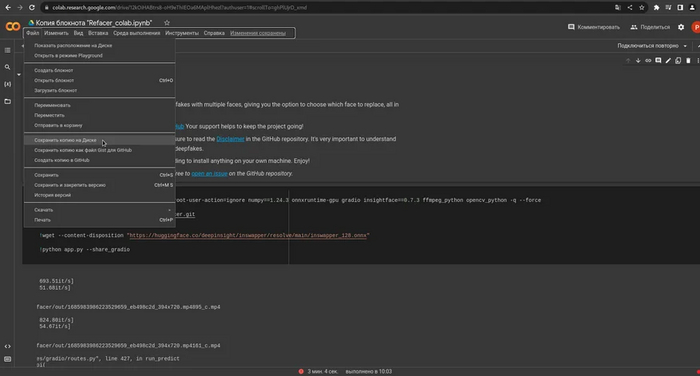The width and height of the screenshot is (700, 376).
Task: Open the find and replace sidebar icon
Action: [x=8, y=67]
